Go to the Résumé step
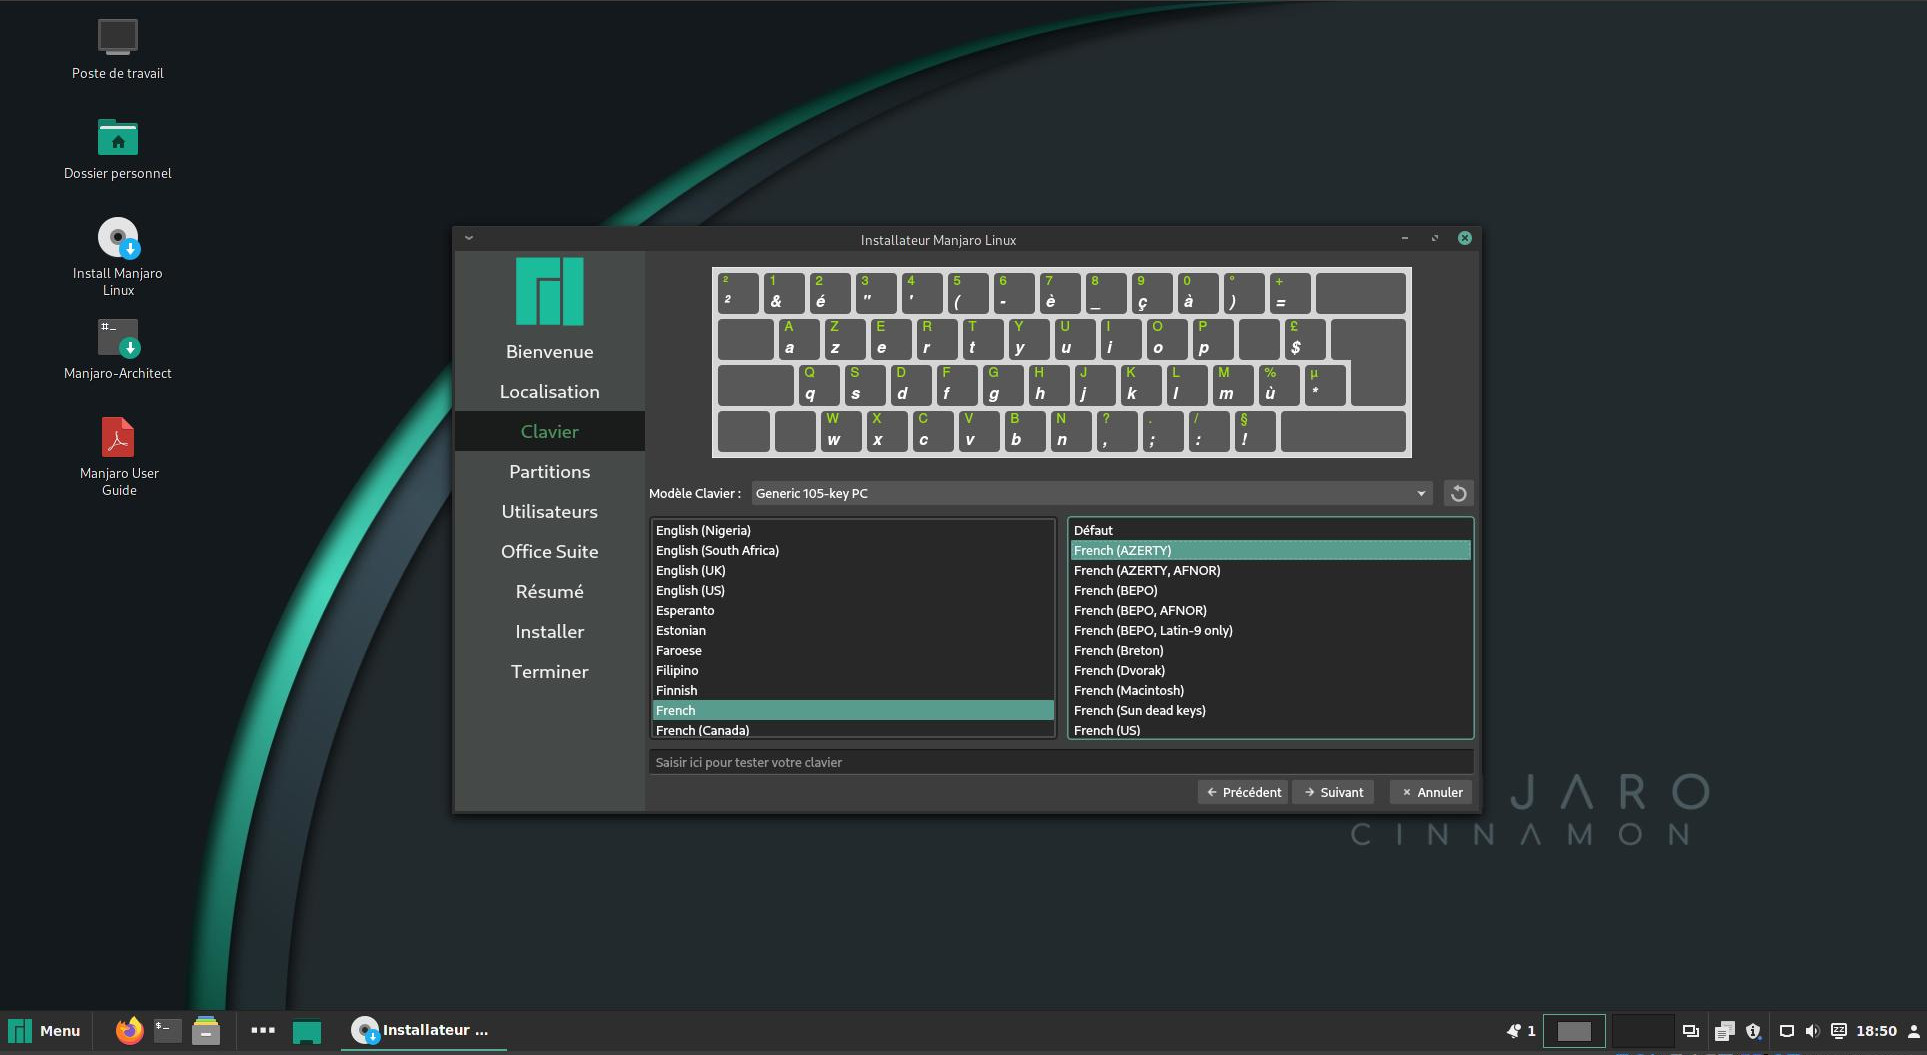 tap(550, 592)
